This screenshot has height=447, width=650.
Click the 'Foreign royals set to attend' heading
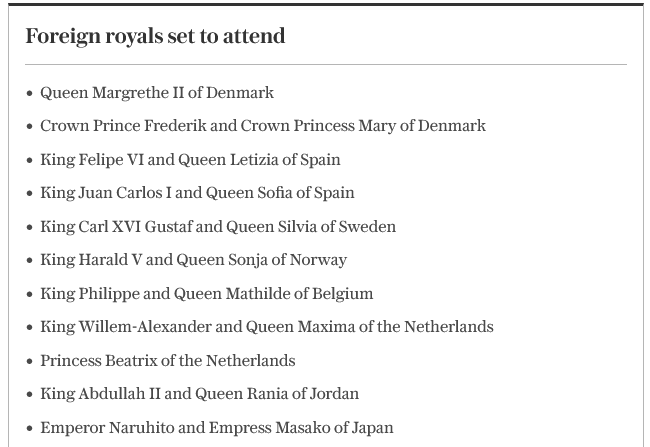coord(155,36)
